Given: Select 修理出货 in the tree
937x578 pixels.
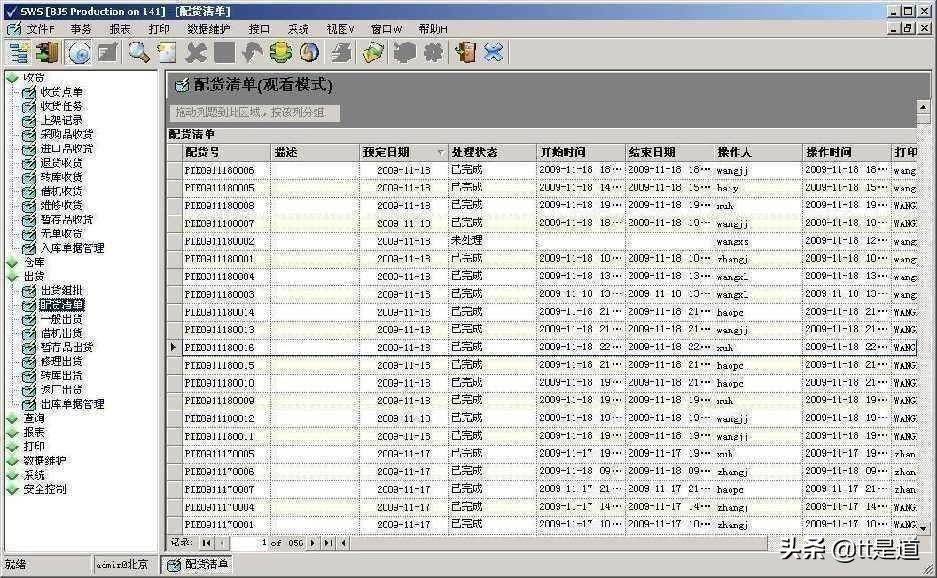Looking at the screenshot, I should [x=62, y=362].
